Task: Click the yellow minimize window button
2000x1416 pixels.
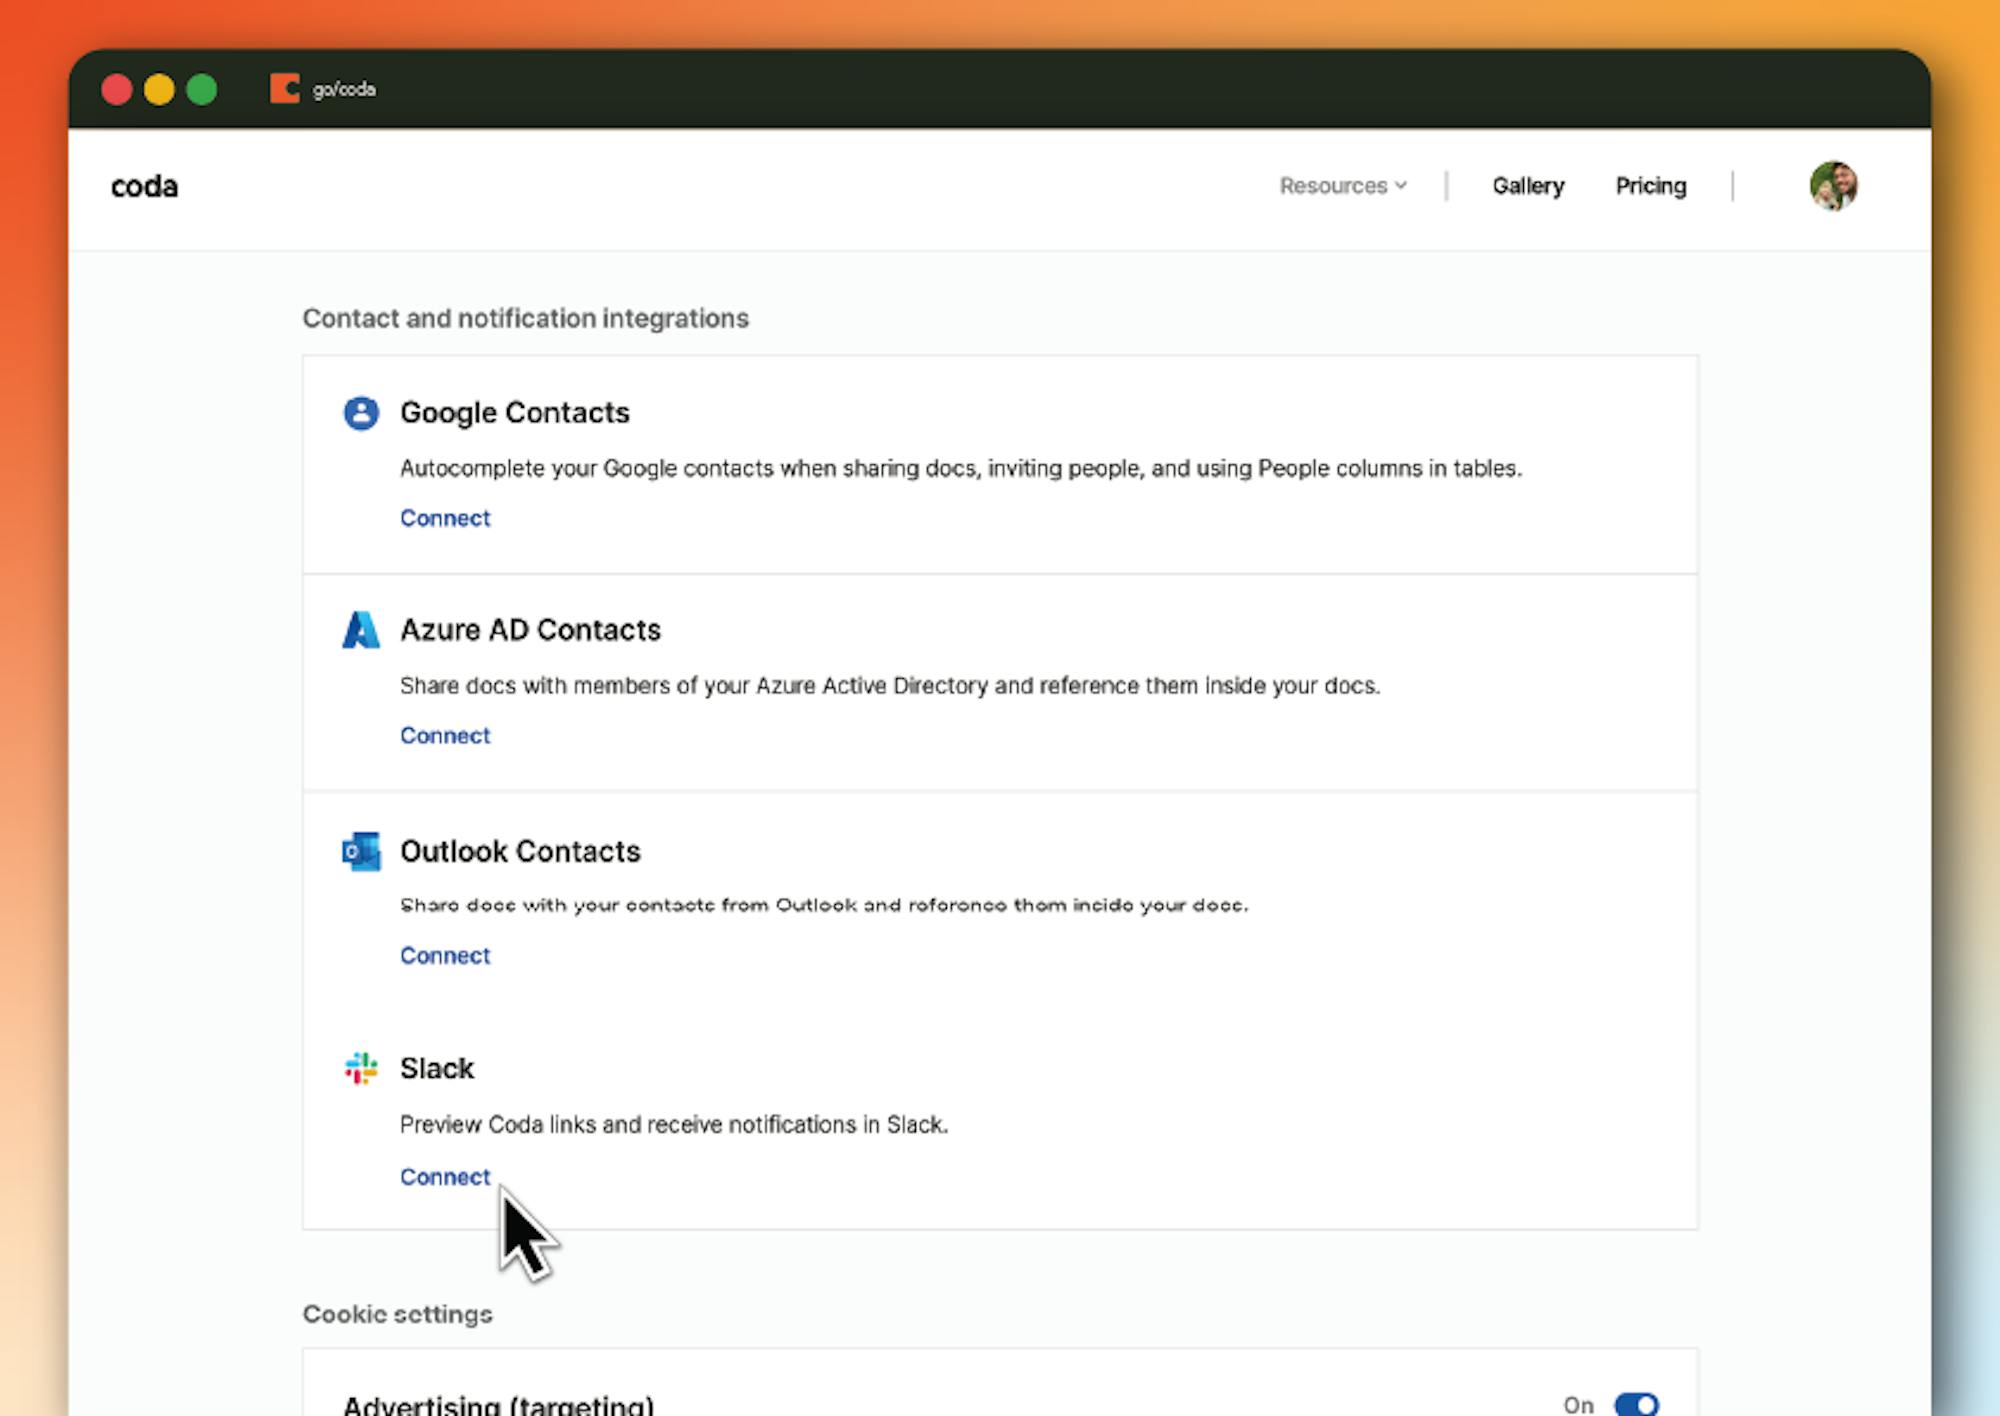Action: click(159, 90)
